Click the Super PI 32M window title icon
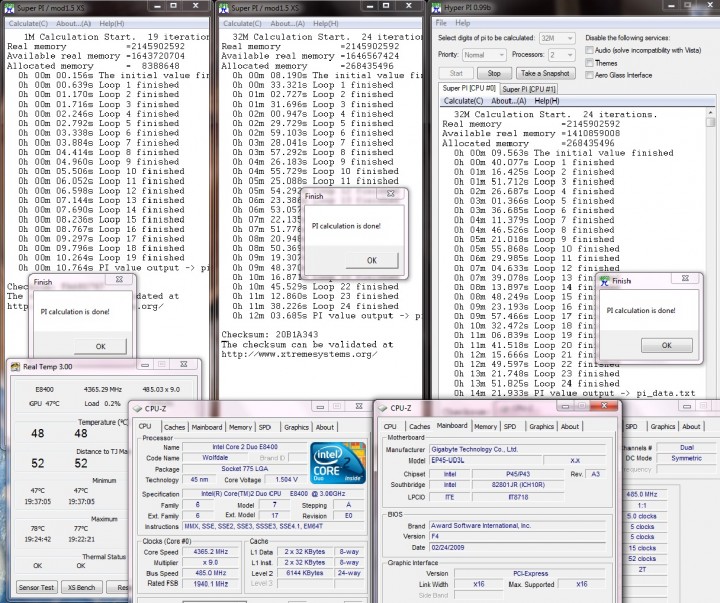 [x=224, y=8]
